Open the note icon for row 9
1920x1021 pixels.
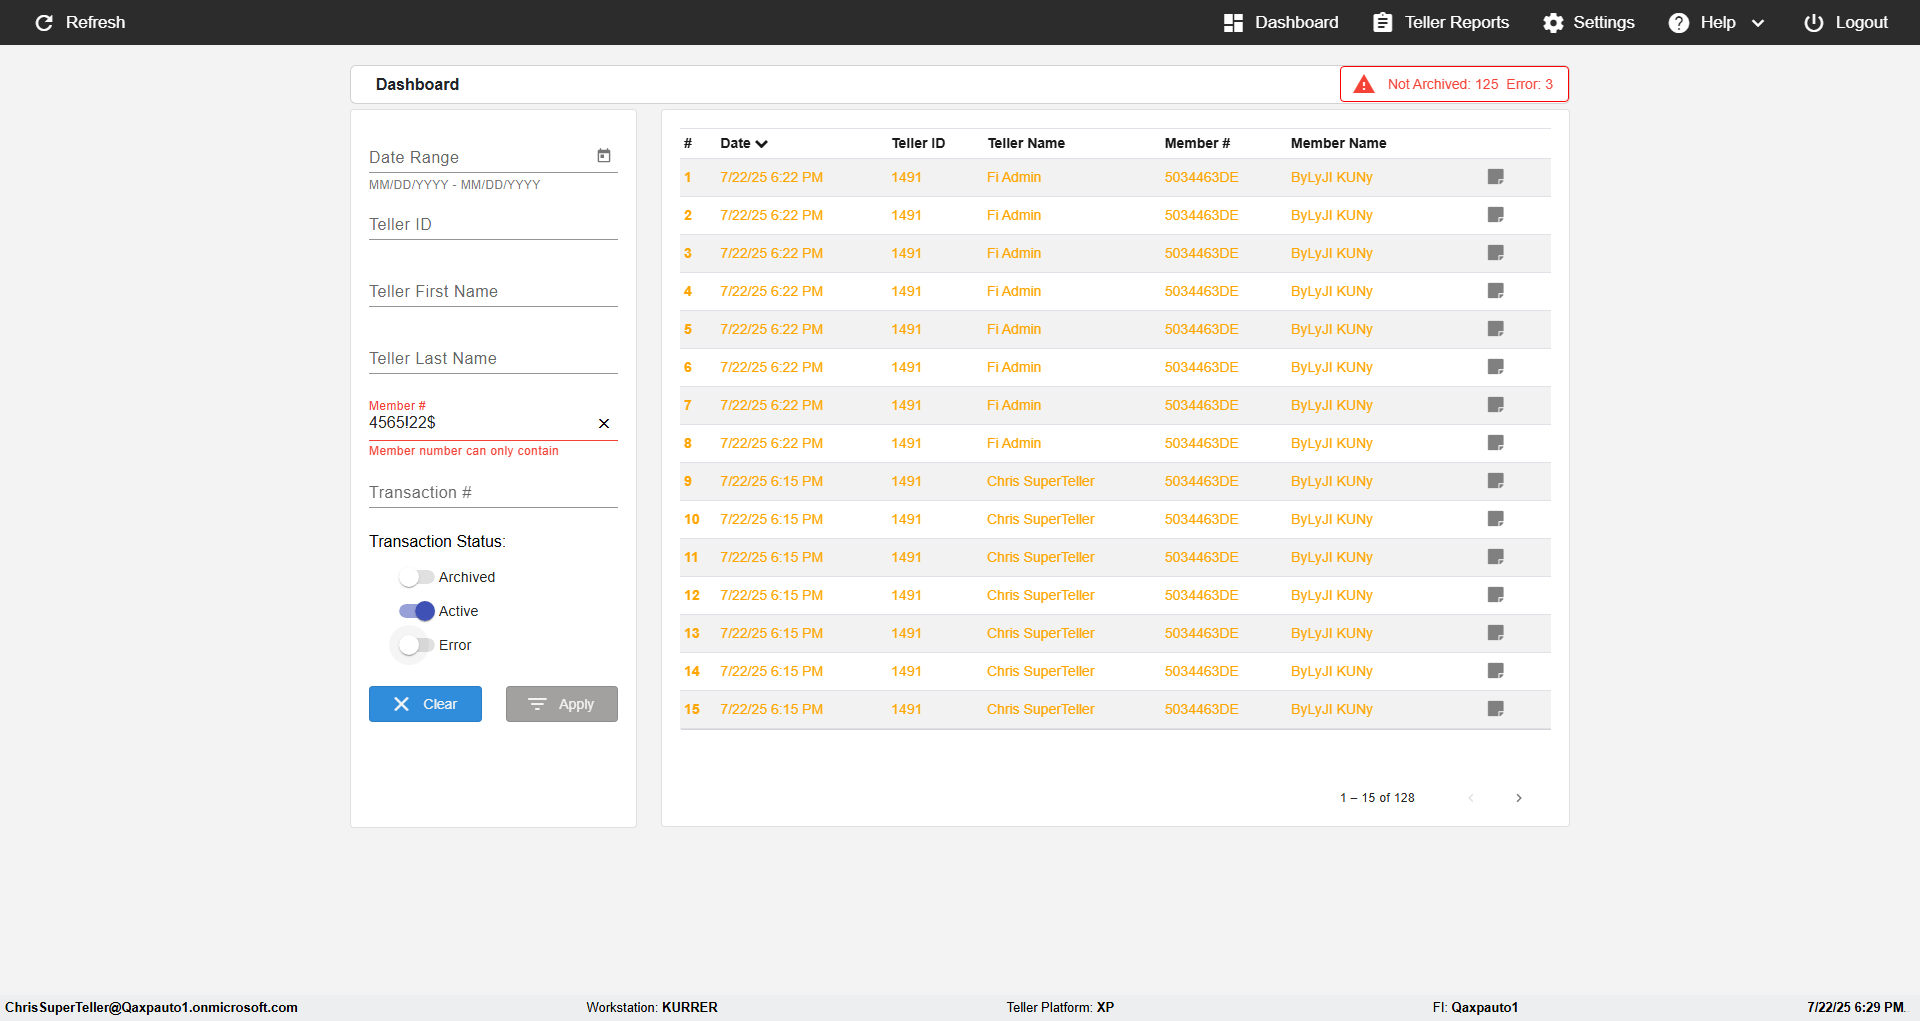(1496, 481)
